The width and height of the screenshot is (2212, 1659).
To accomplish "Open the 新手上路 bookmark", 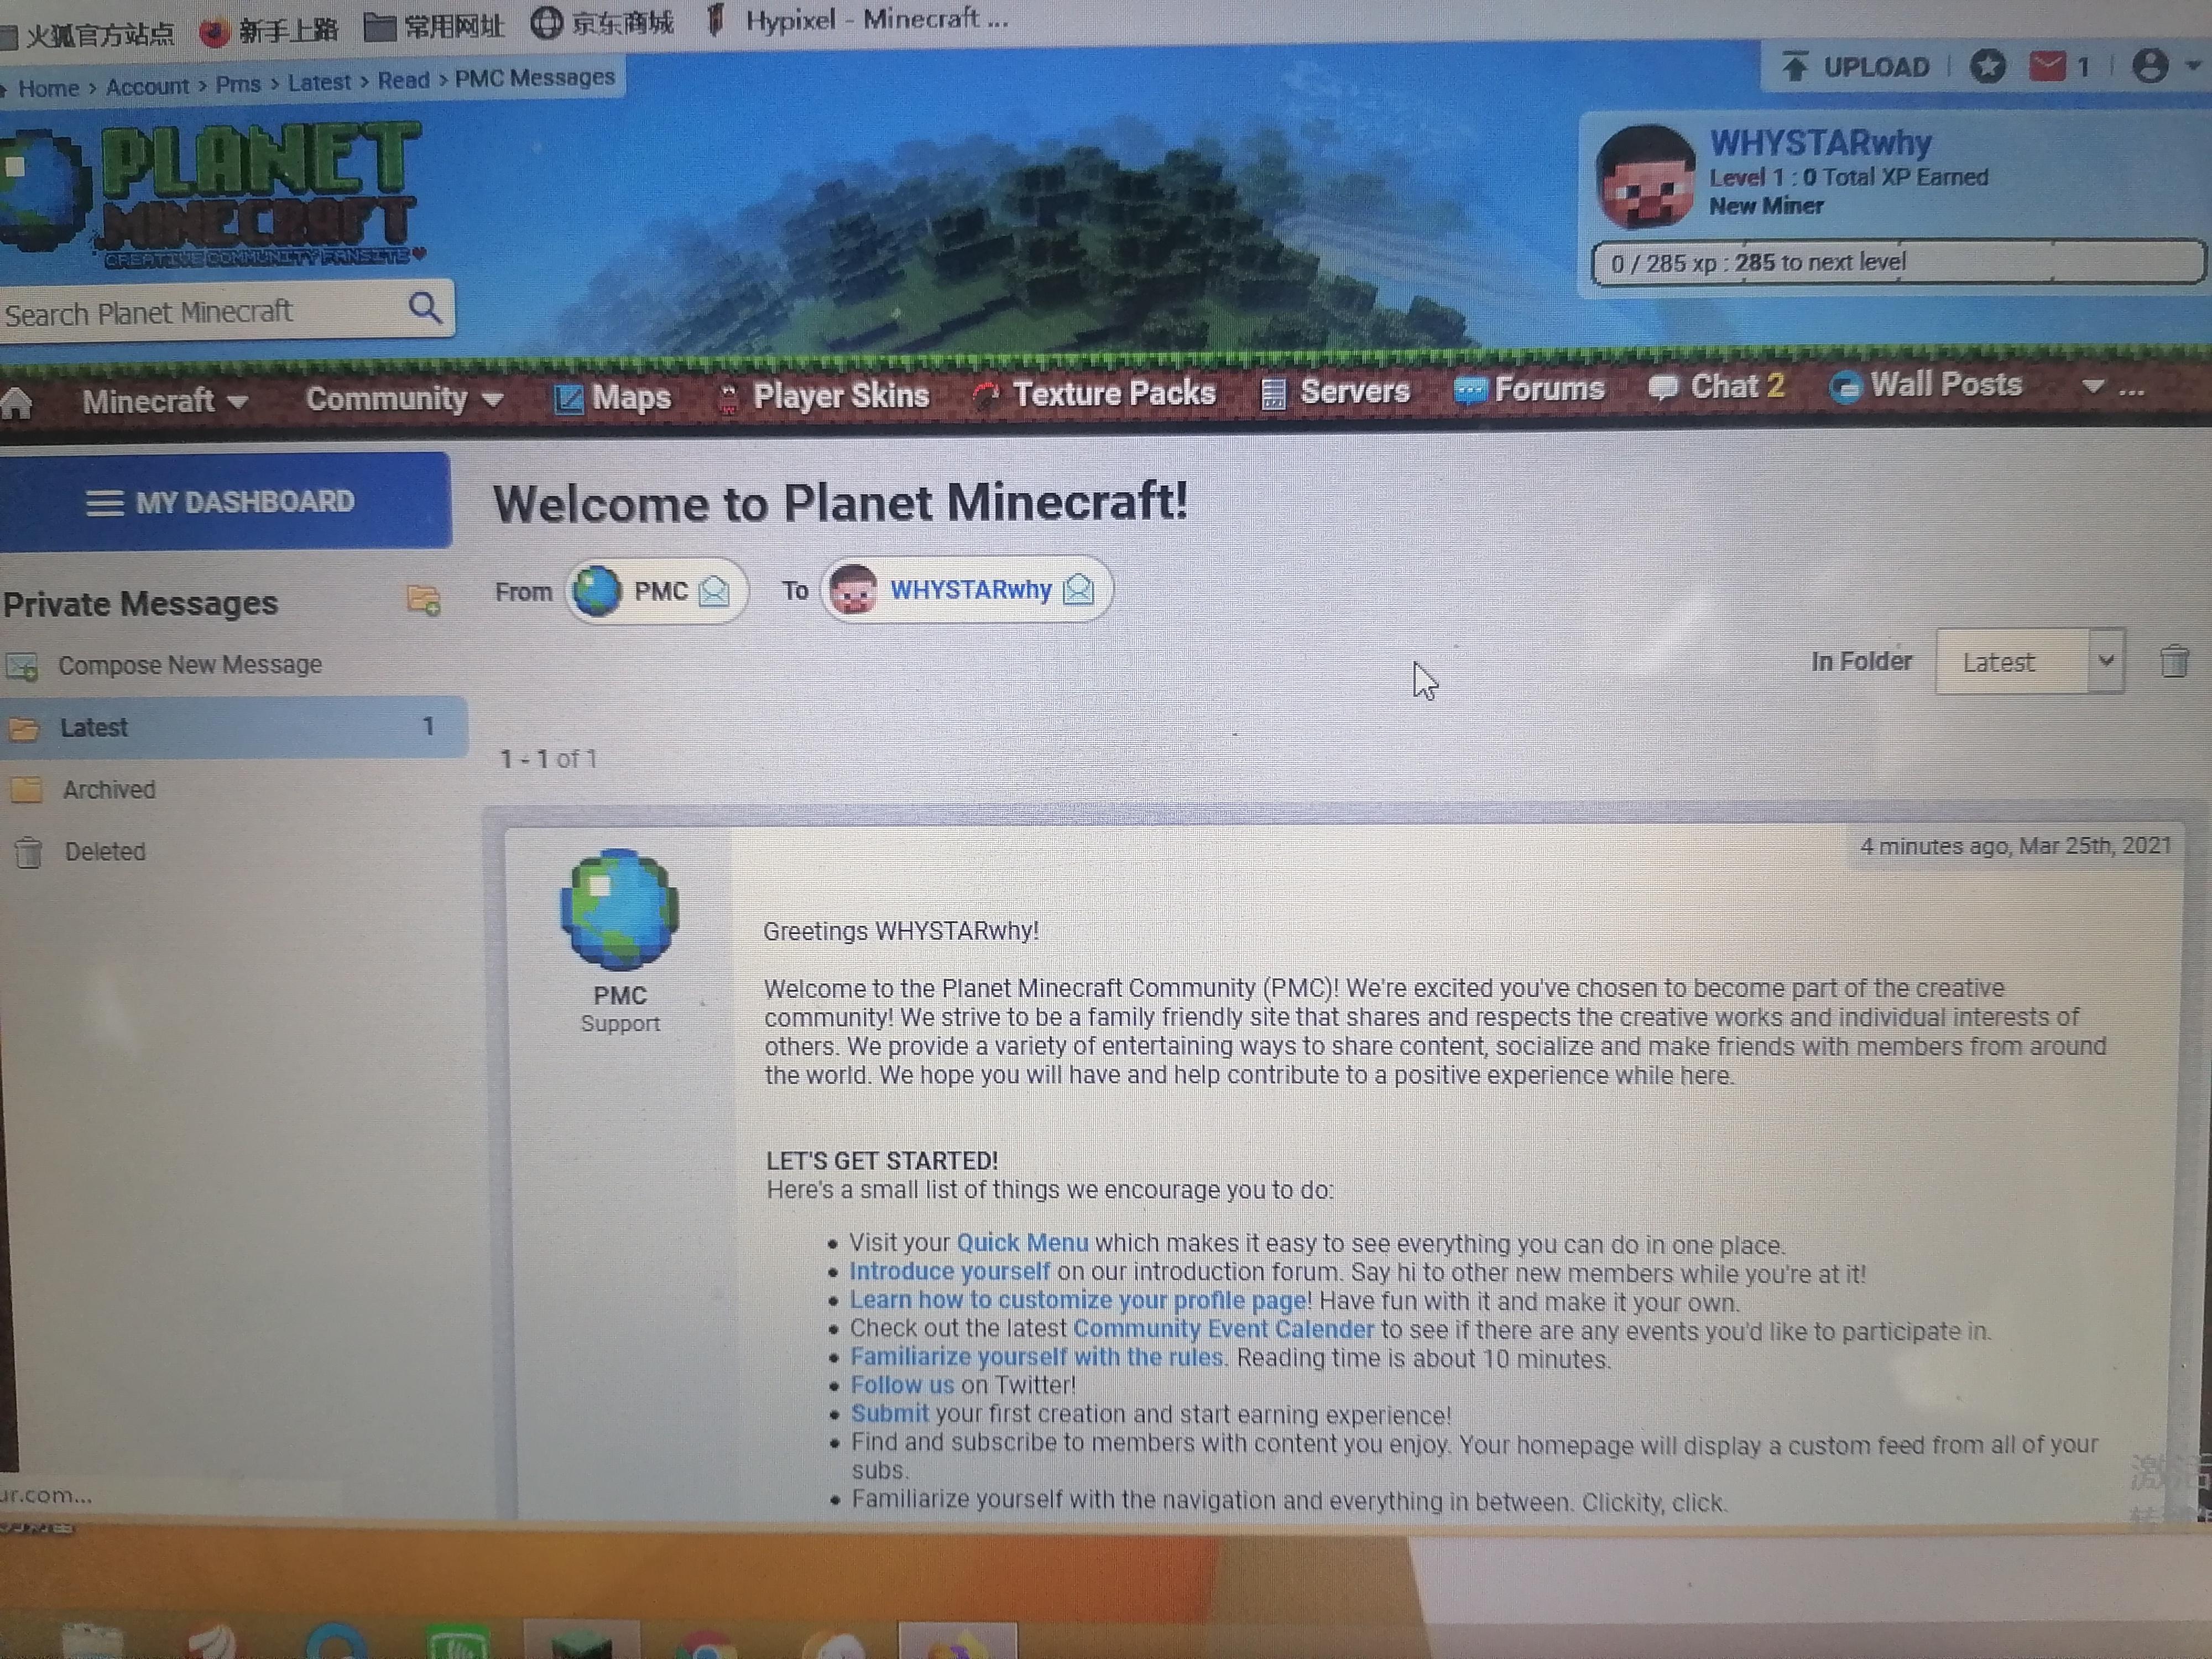I will 268,31.
